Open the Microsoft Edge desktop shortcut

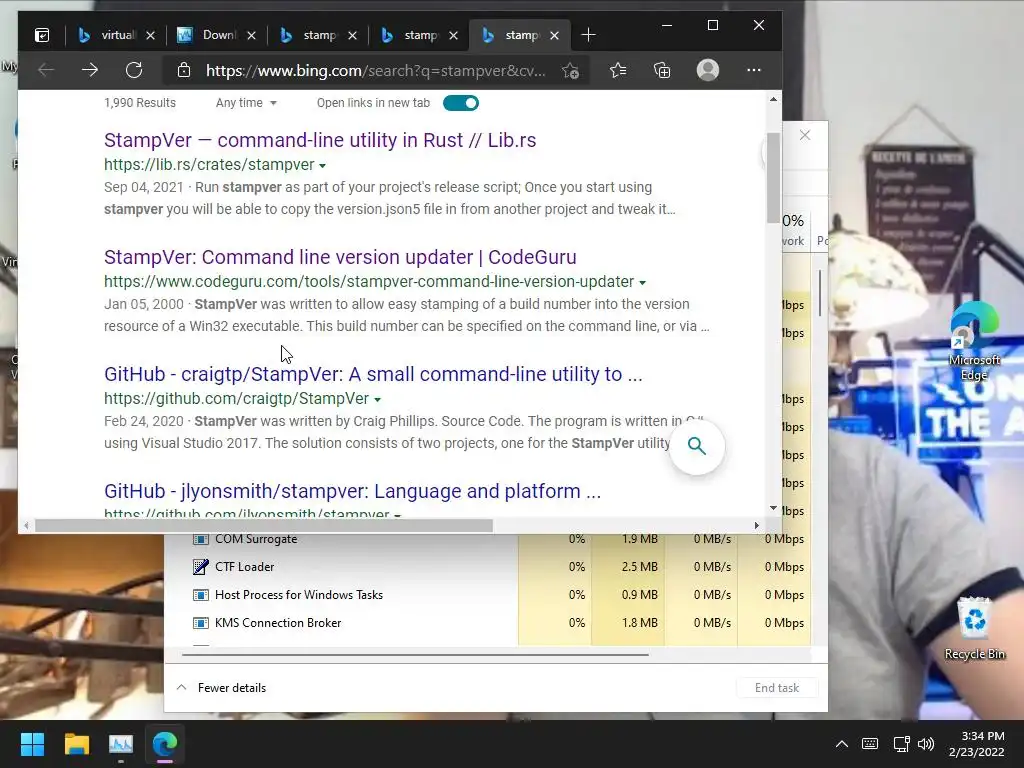pyautogui.click(x=974, y=342)
